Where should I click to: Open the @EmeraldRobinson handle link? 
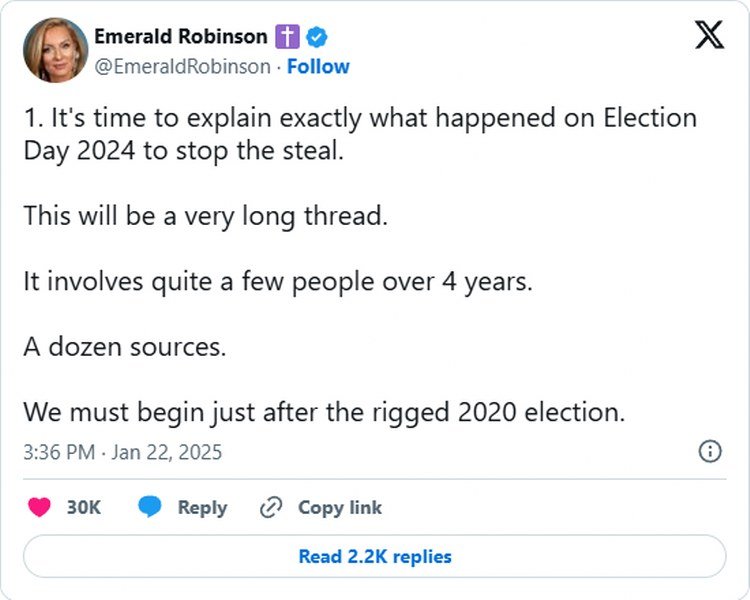[182, 66]
